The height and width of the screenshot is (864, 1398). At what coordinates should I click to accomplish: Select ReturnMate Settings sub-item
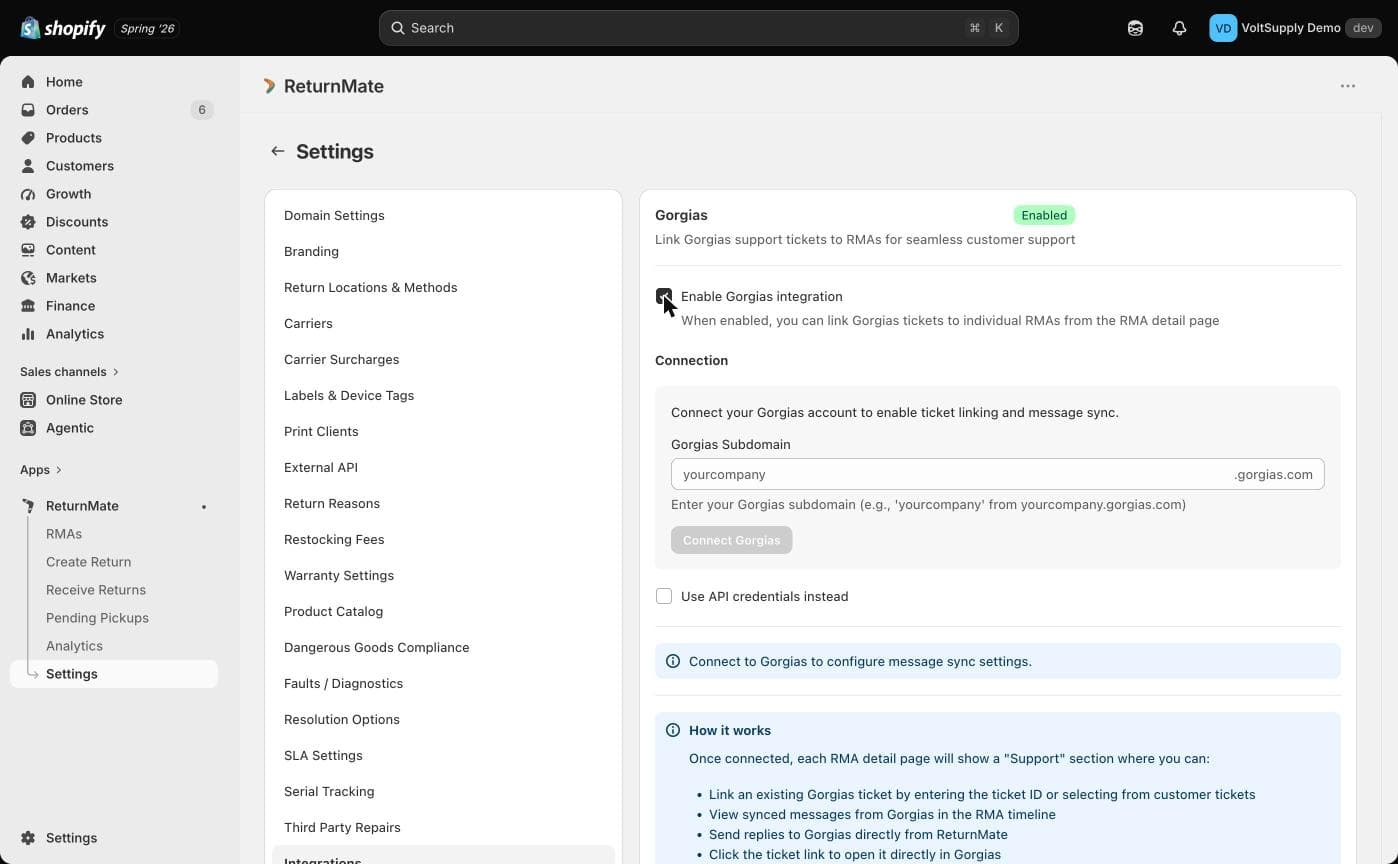click(114, 674)
